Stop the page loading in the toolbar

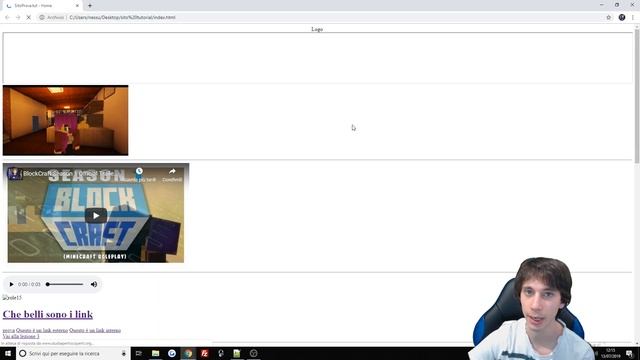[29, 18]
